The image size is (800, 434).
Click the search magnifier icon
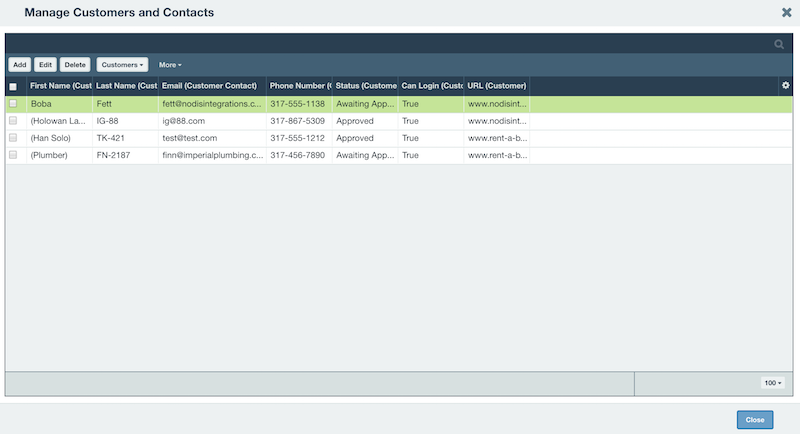pos(779,44)
